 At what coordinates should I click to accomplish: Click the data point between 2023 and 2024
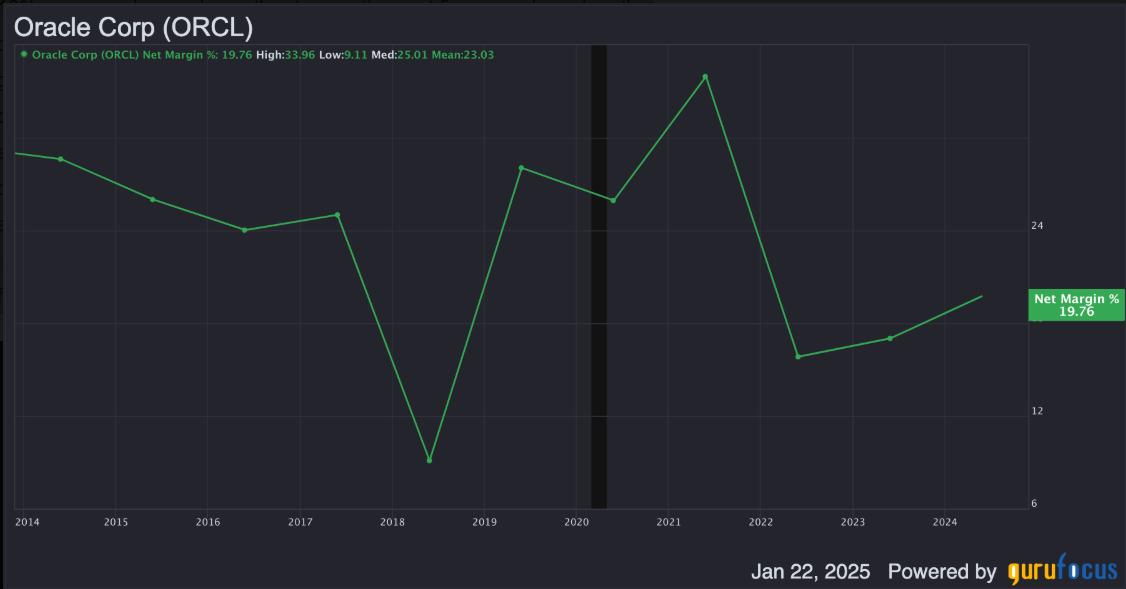click(890, 338)
